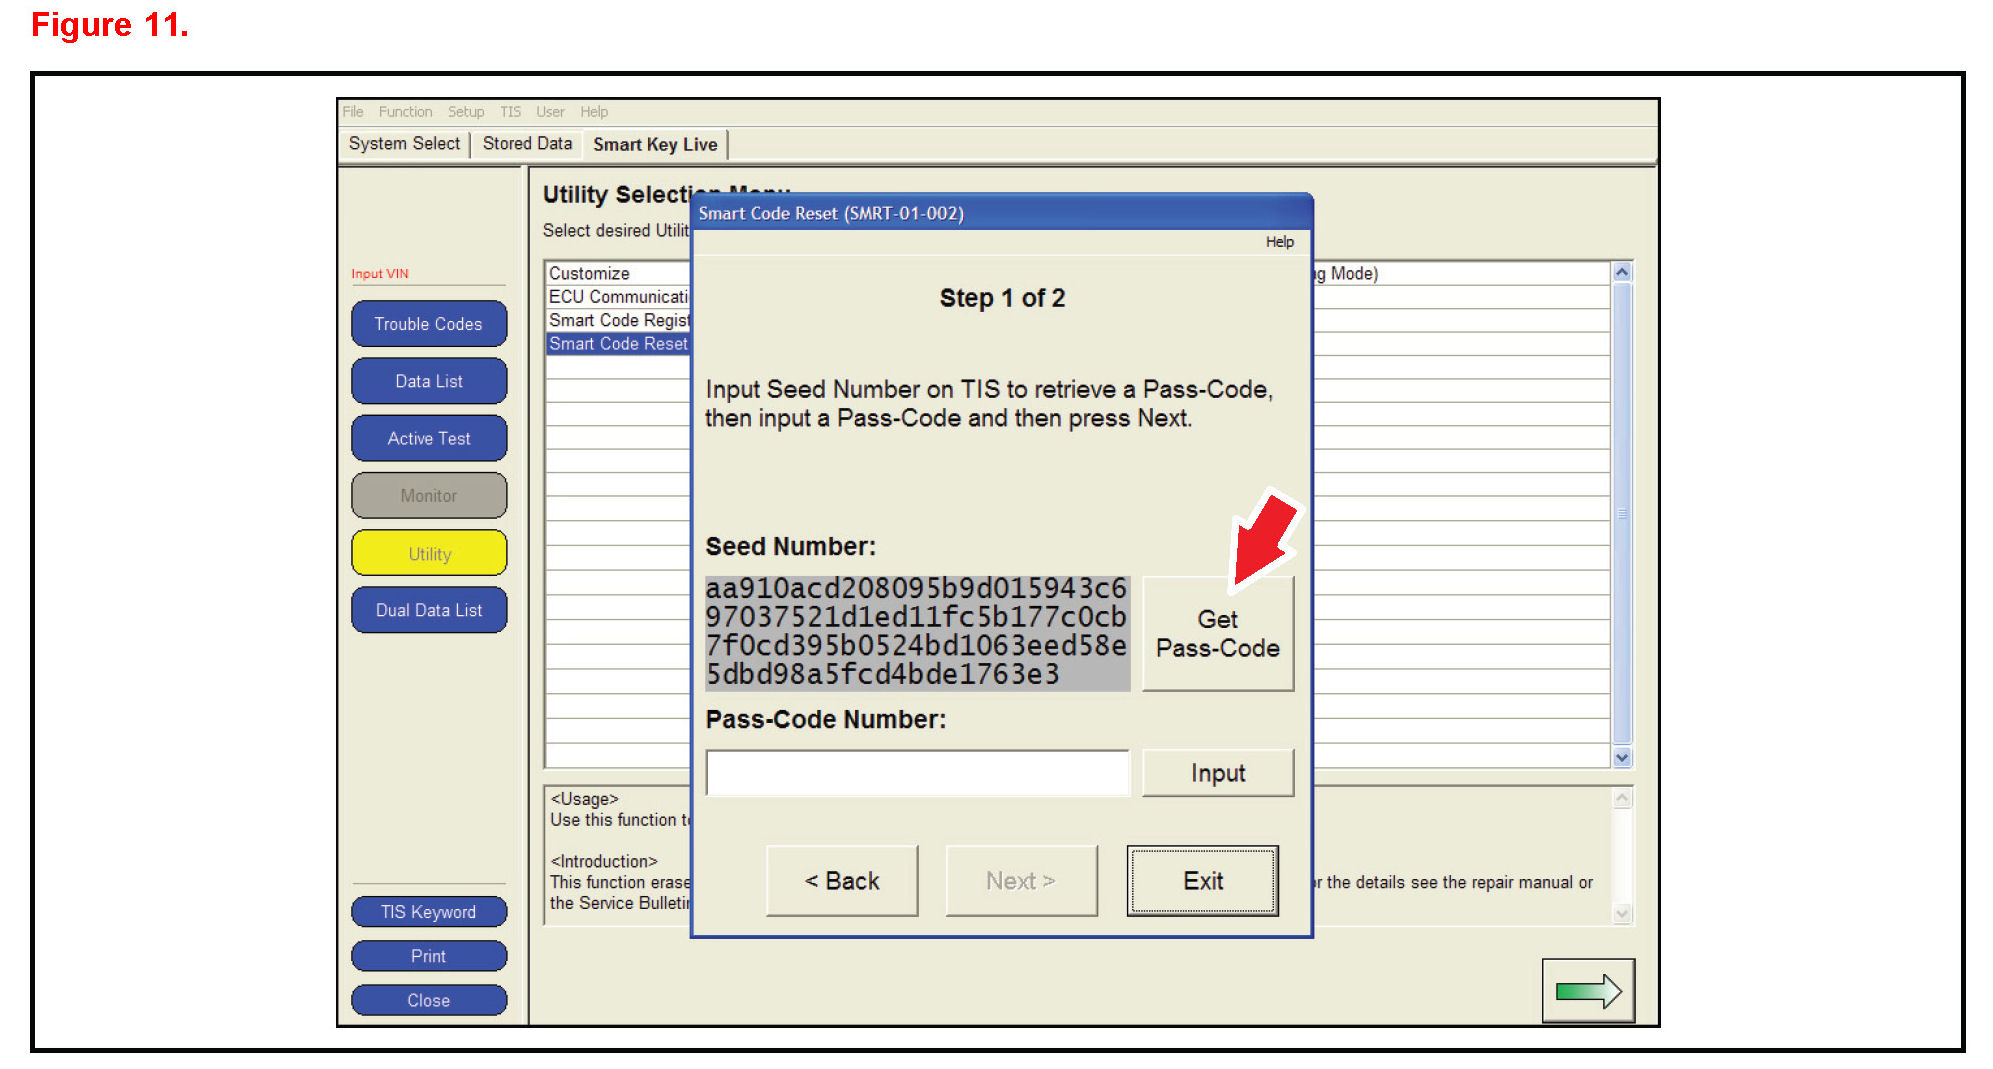The height and width of the screenshot is (1069, 1993).
Task: Click the Next button in the dialog
Action: pyautogui.click(x=1021, y=881)
